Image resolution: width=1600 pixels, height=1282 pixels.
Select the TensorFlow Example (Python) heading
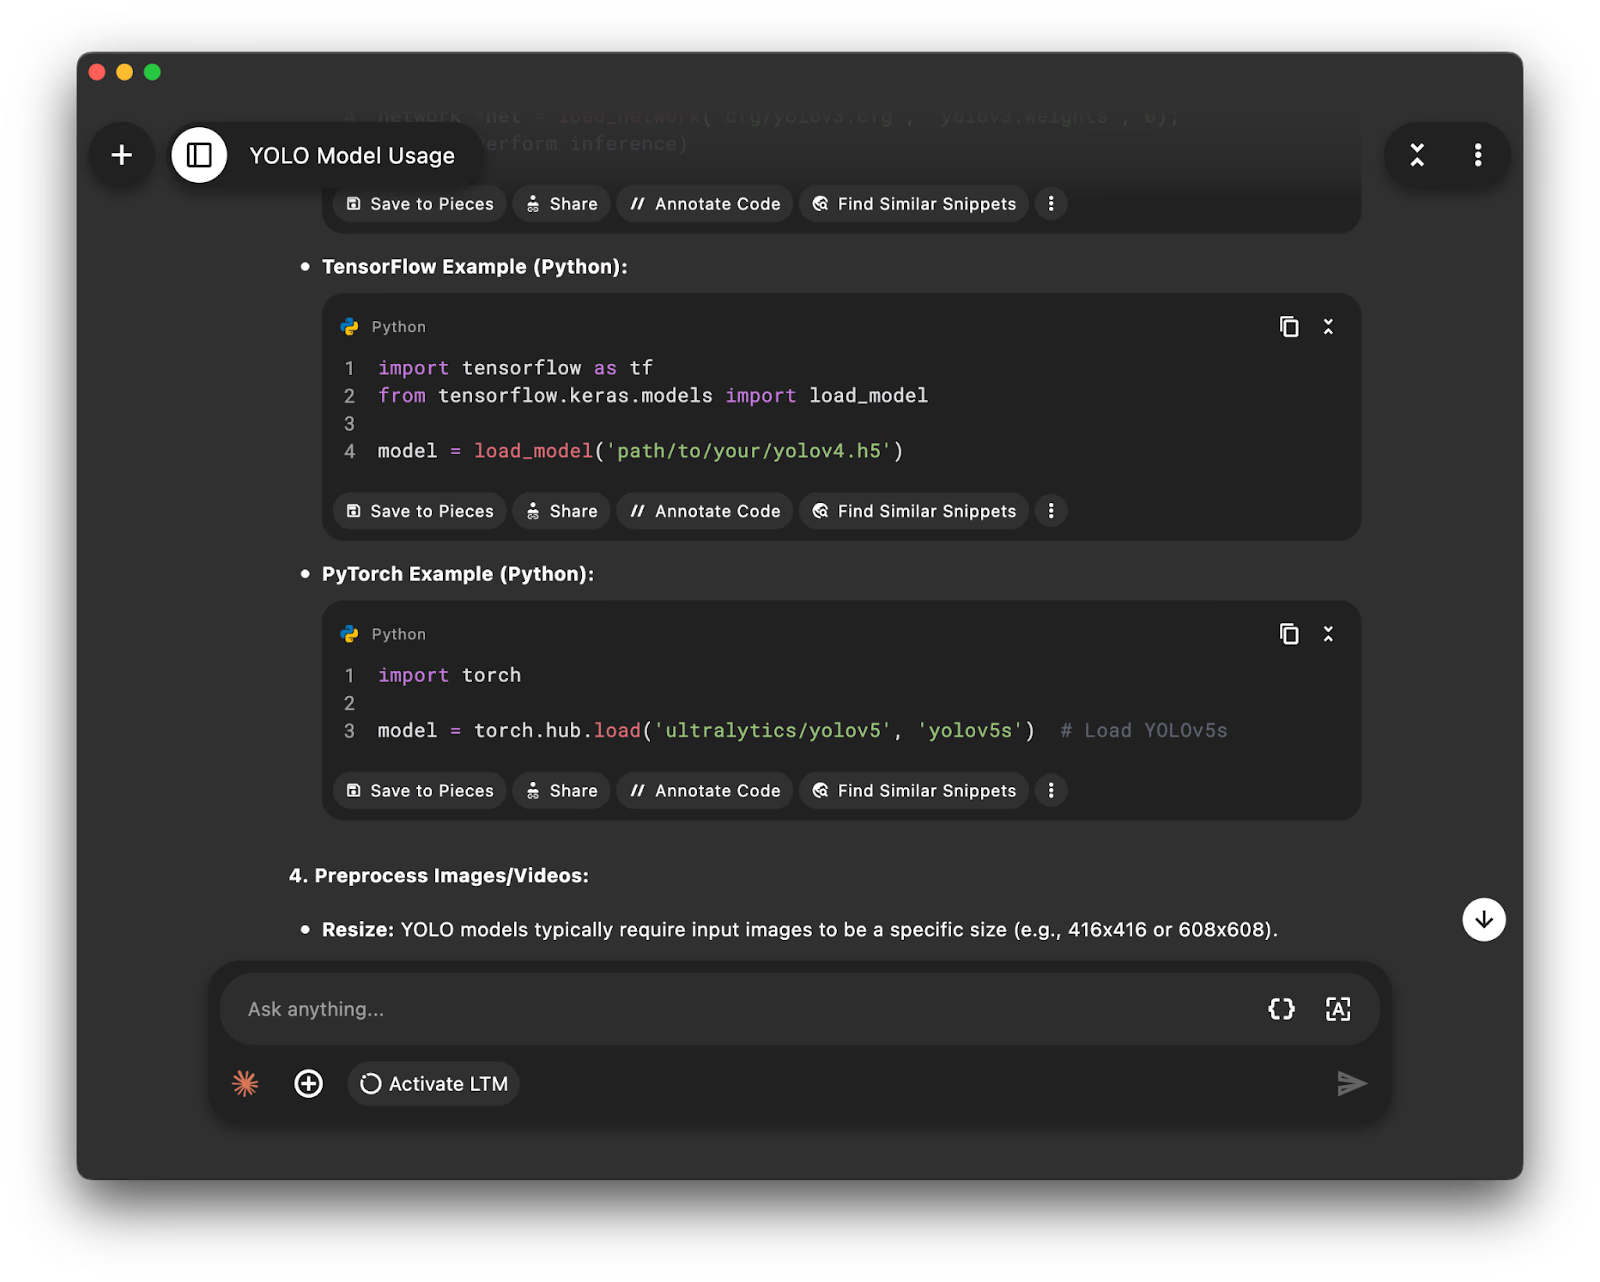click(475, 267)
